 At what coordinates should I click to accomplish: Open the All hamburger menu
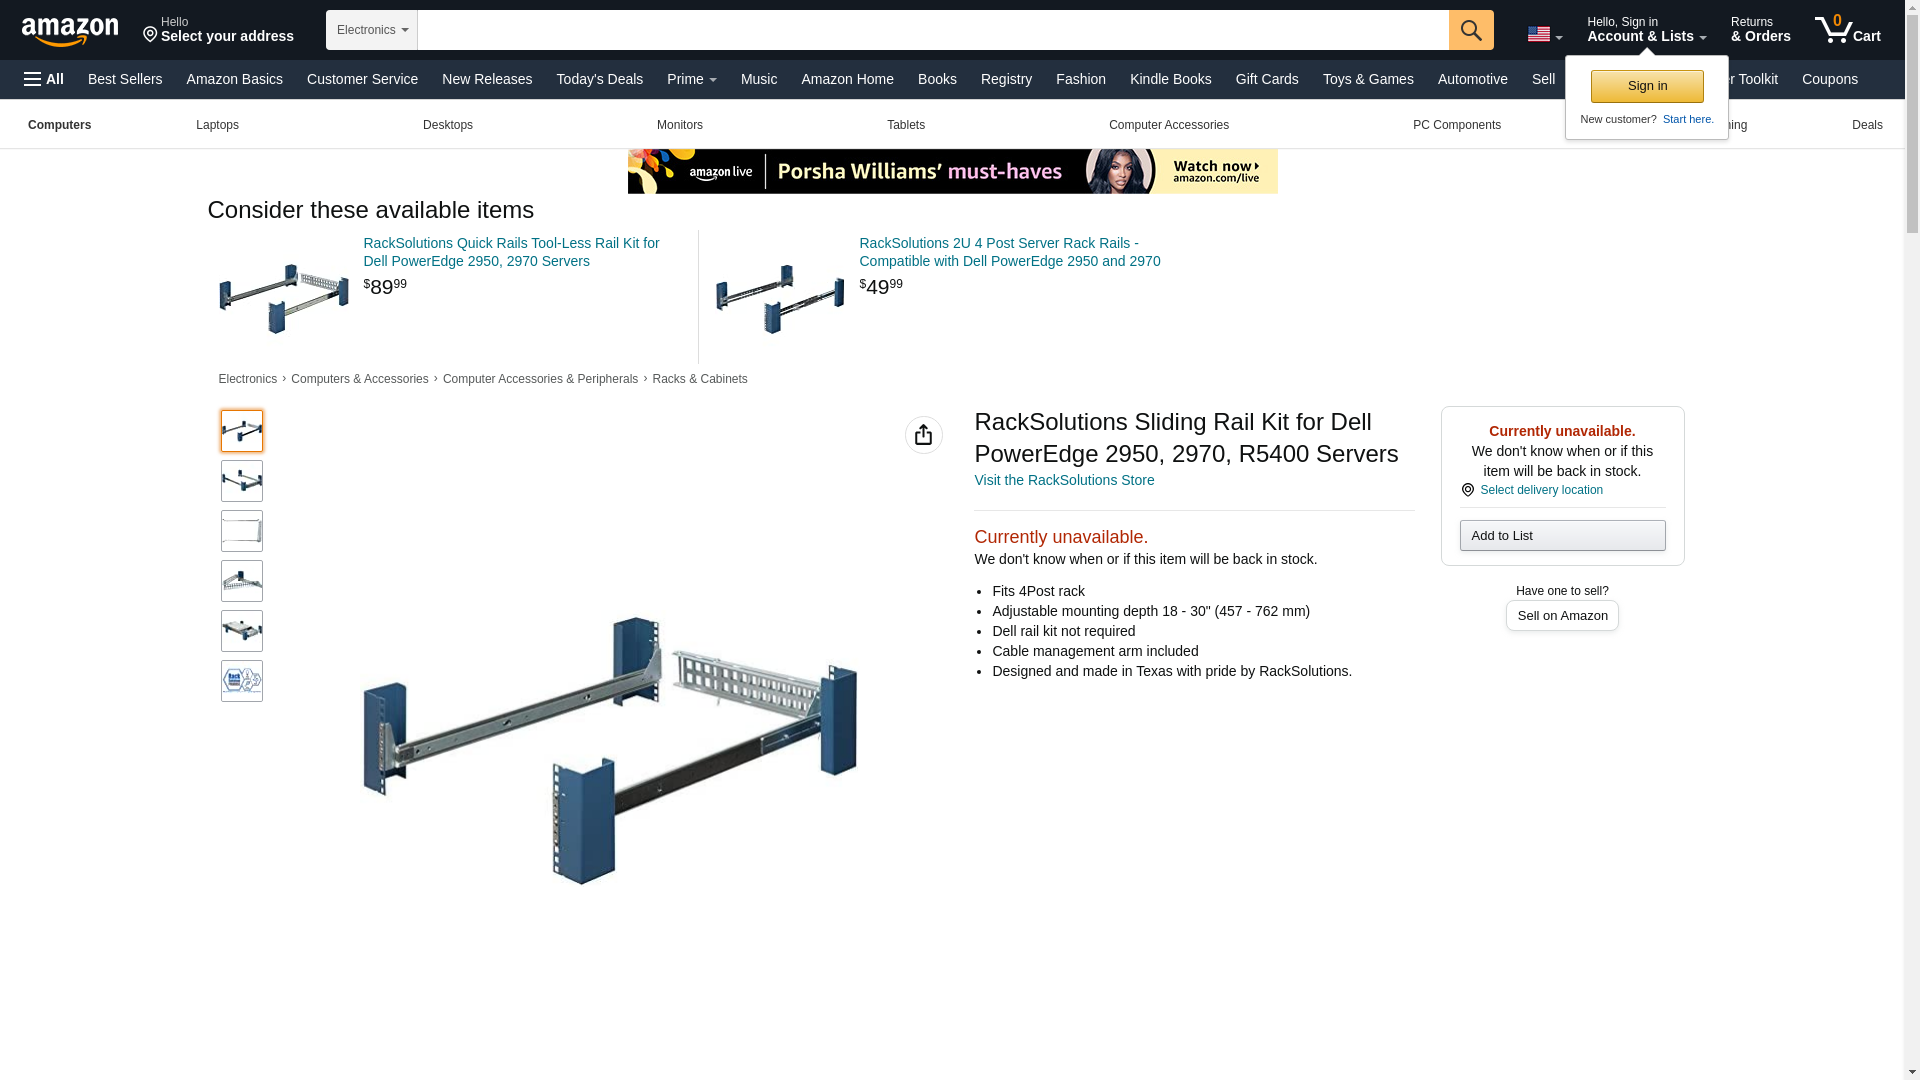44,79
